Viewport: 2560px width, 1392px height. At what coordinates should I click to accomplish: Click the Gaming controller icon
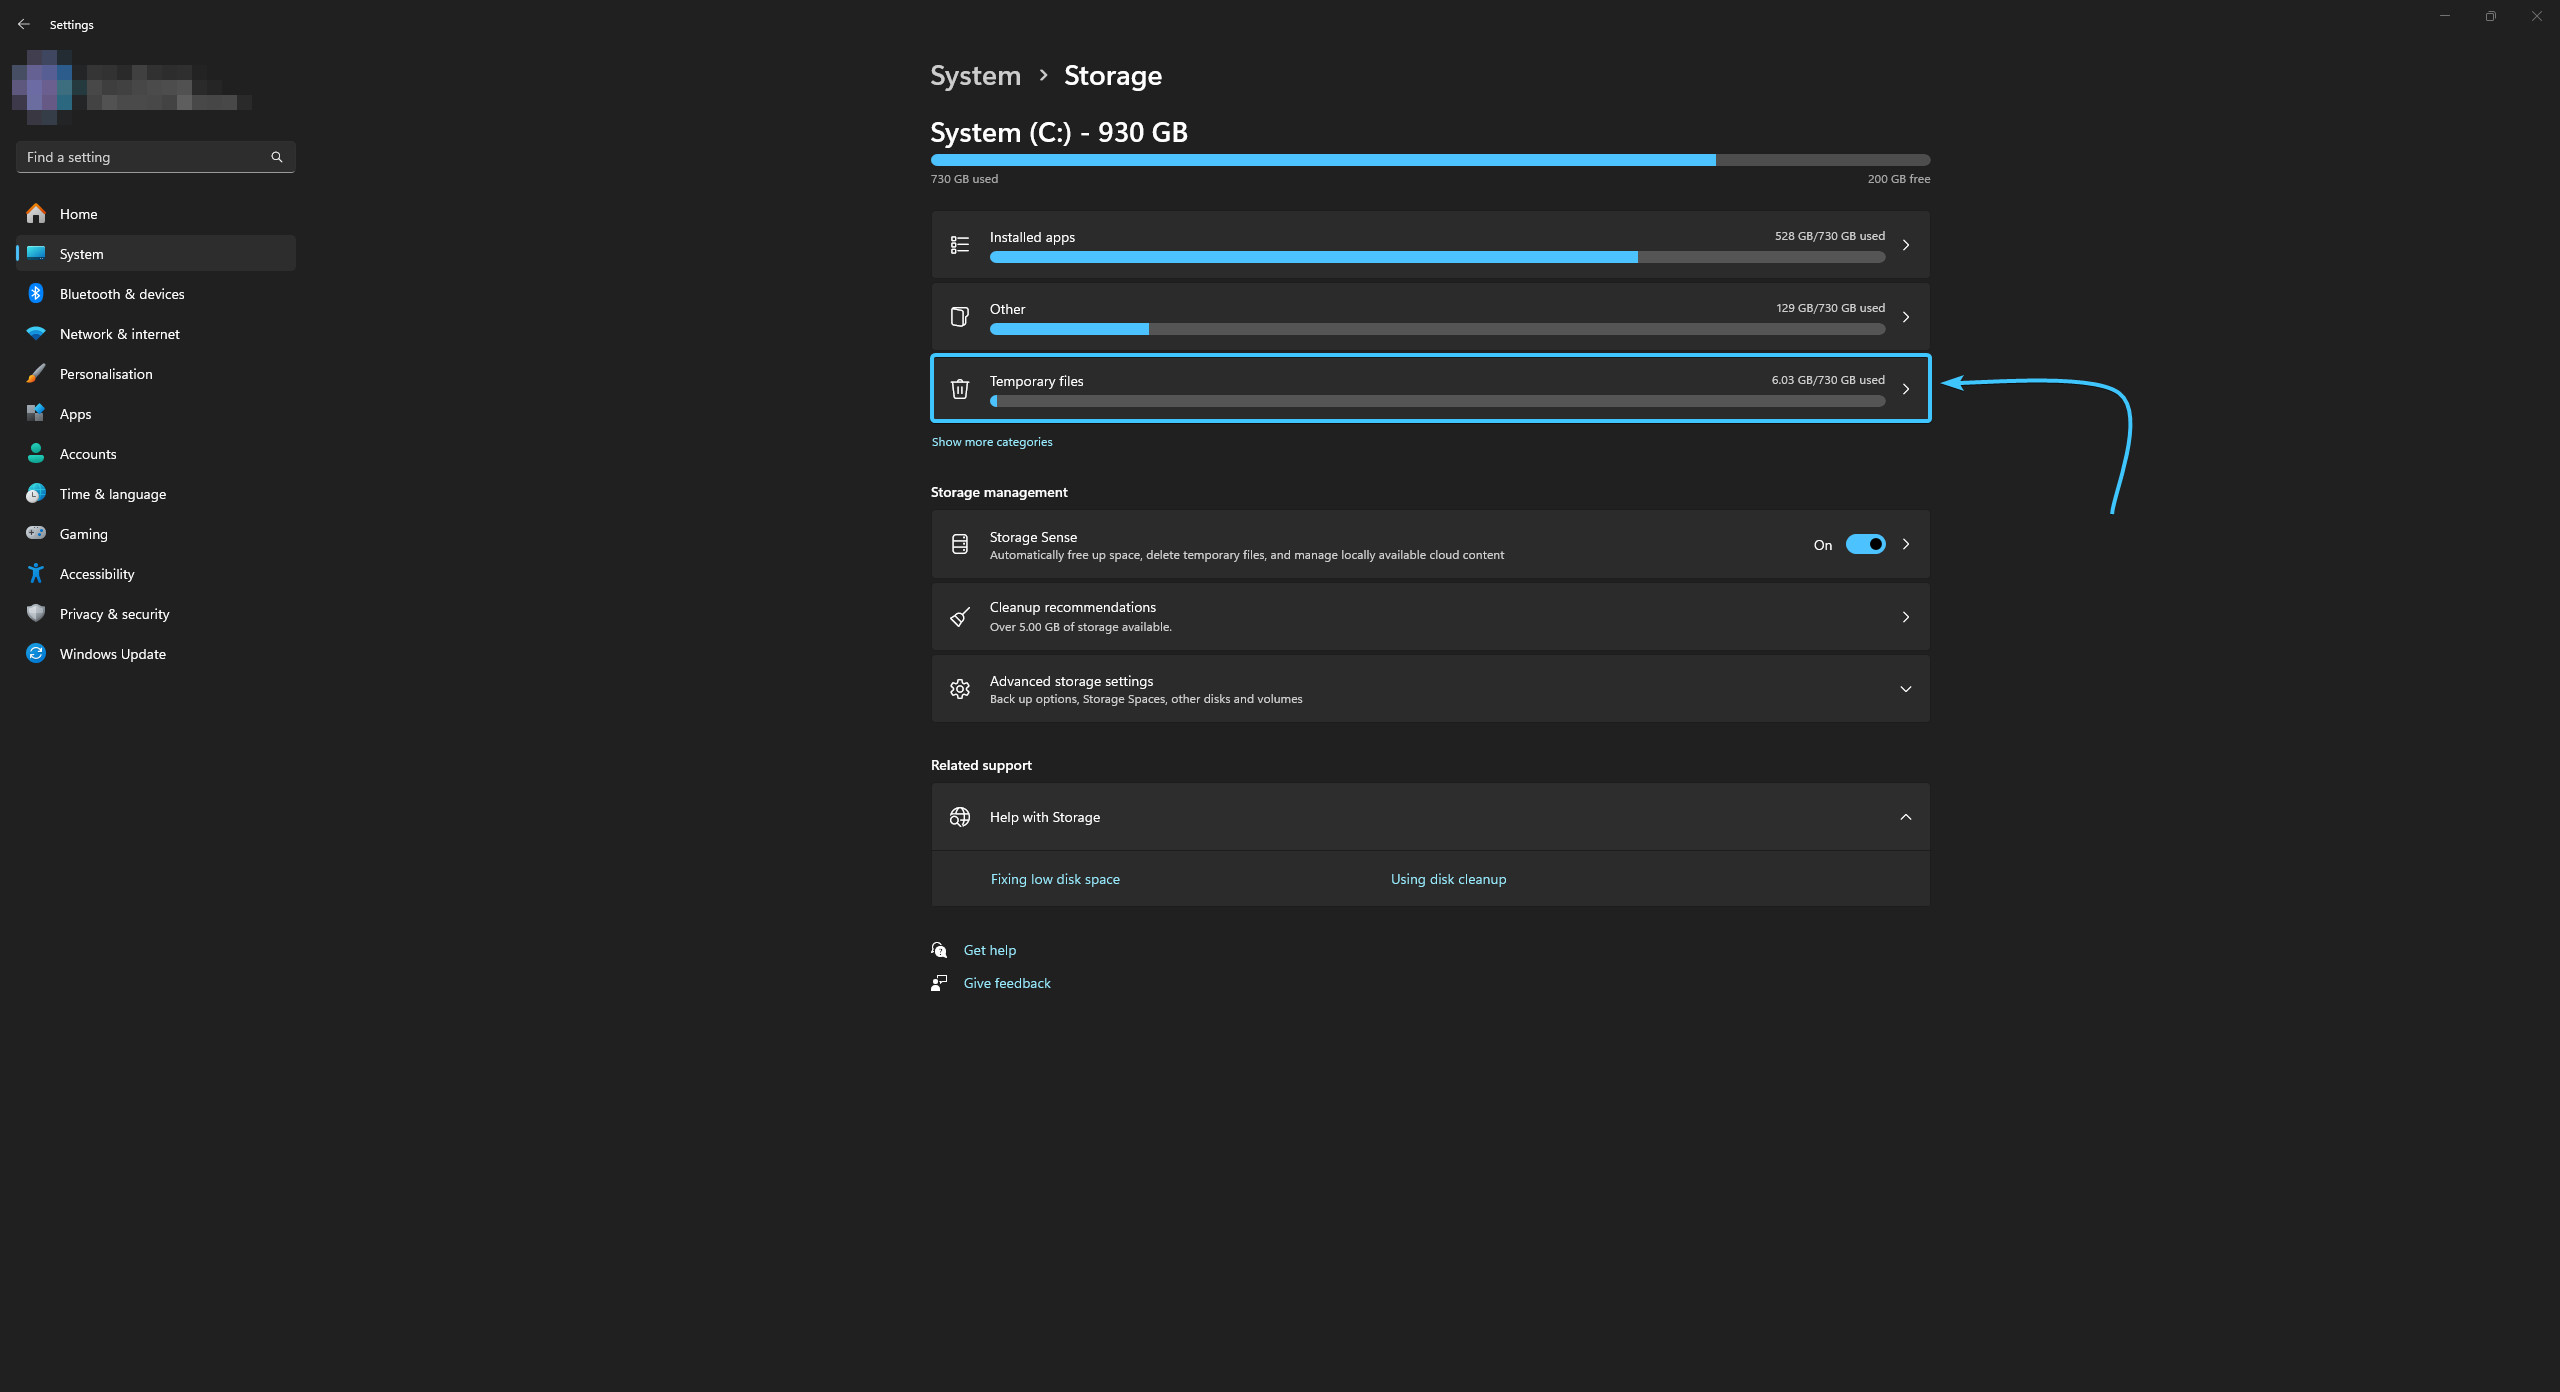coord(36,533)
